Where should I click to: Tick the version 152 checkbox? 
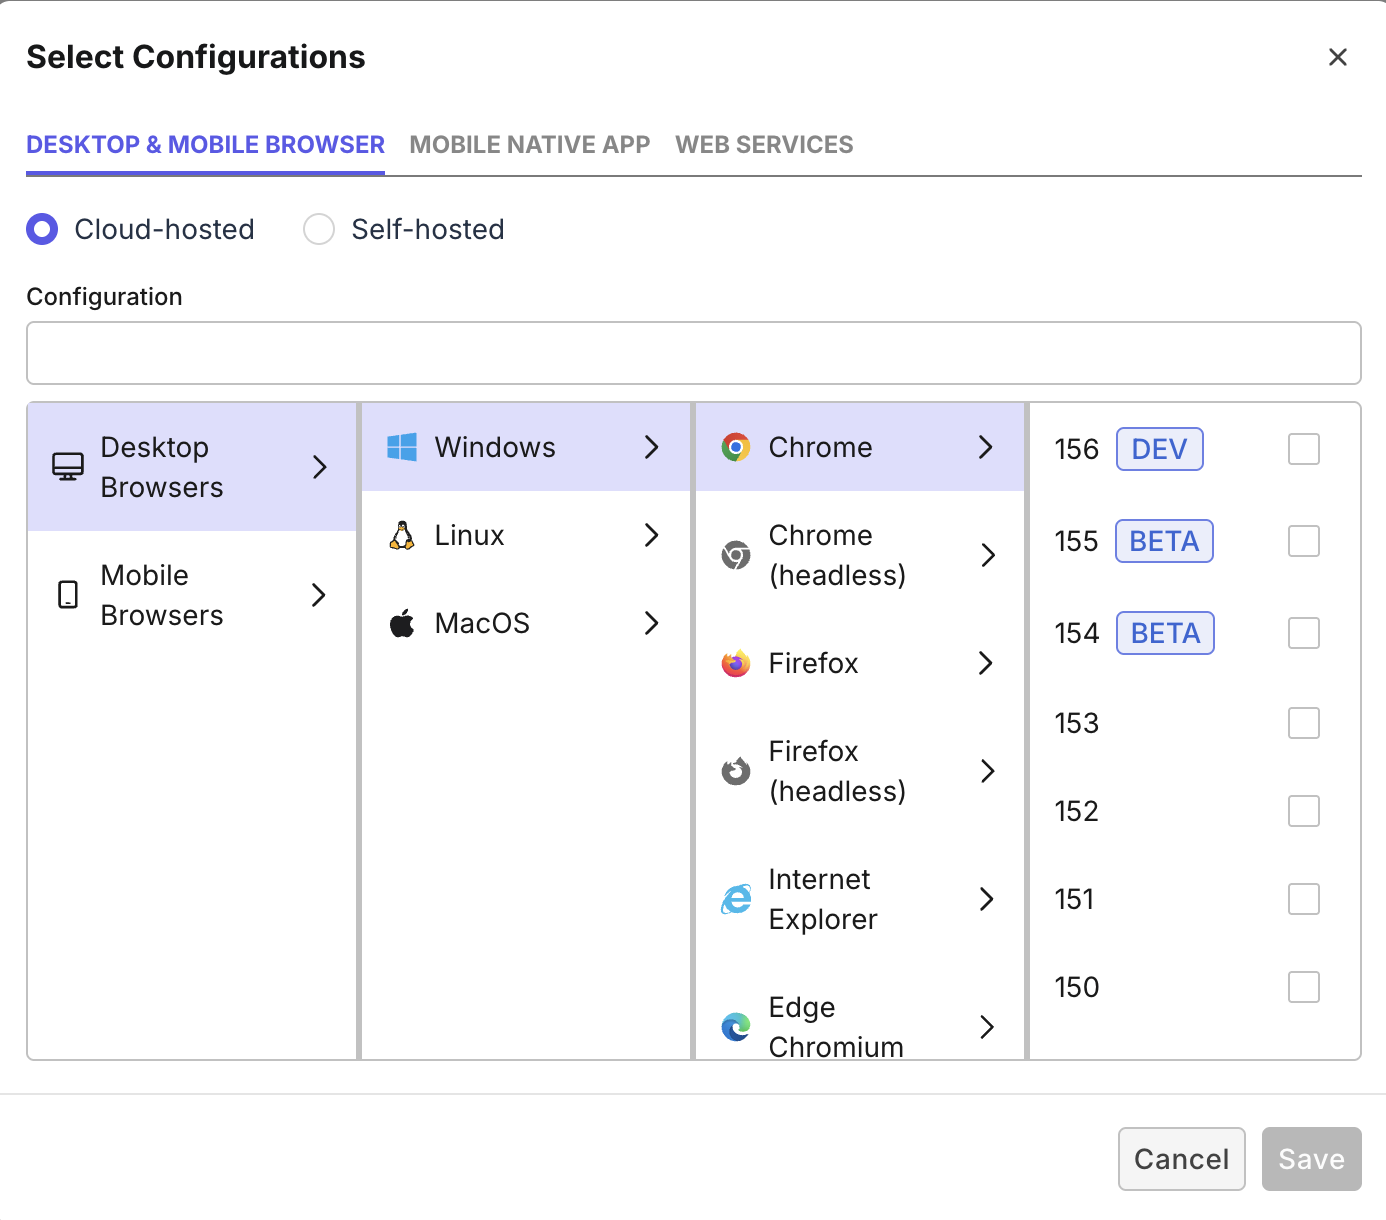1304,811
